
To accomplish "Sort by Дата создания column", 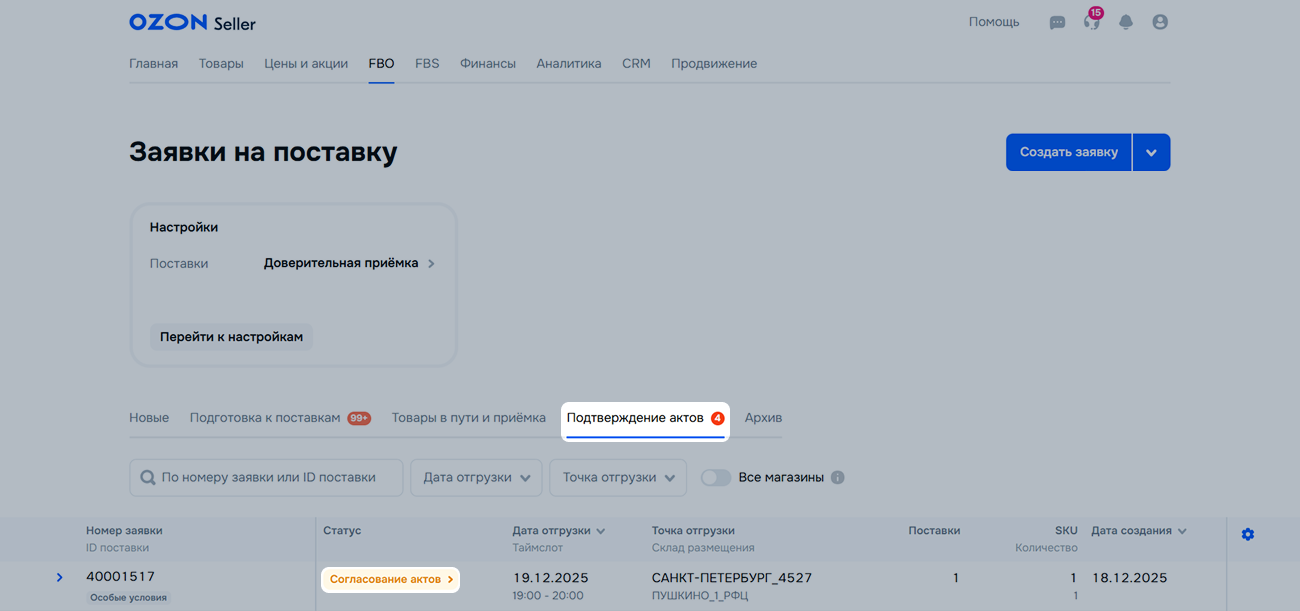I will (x=1138, y=531).
